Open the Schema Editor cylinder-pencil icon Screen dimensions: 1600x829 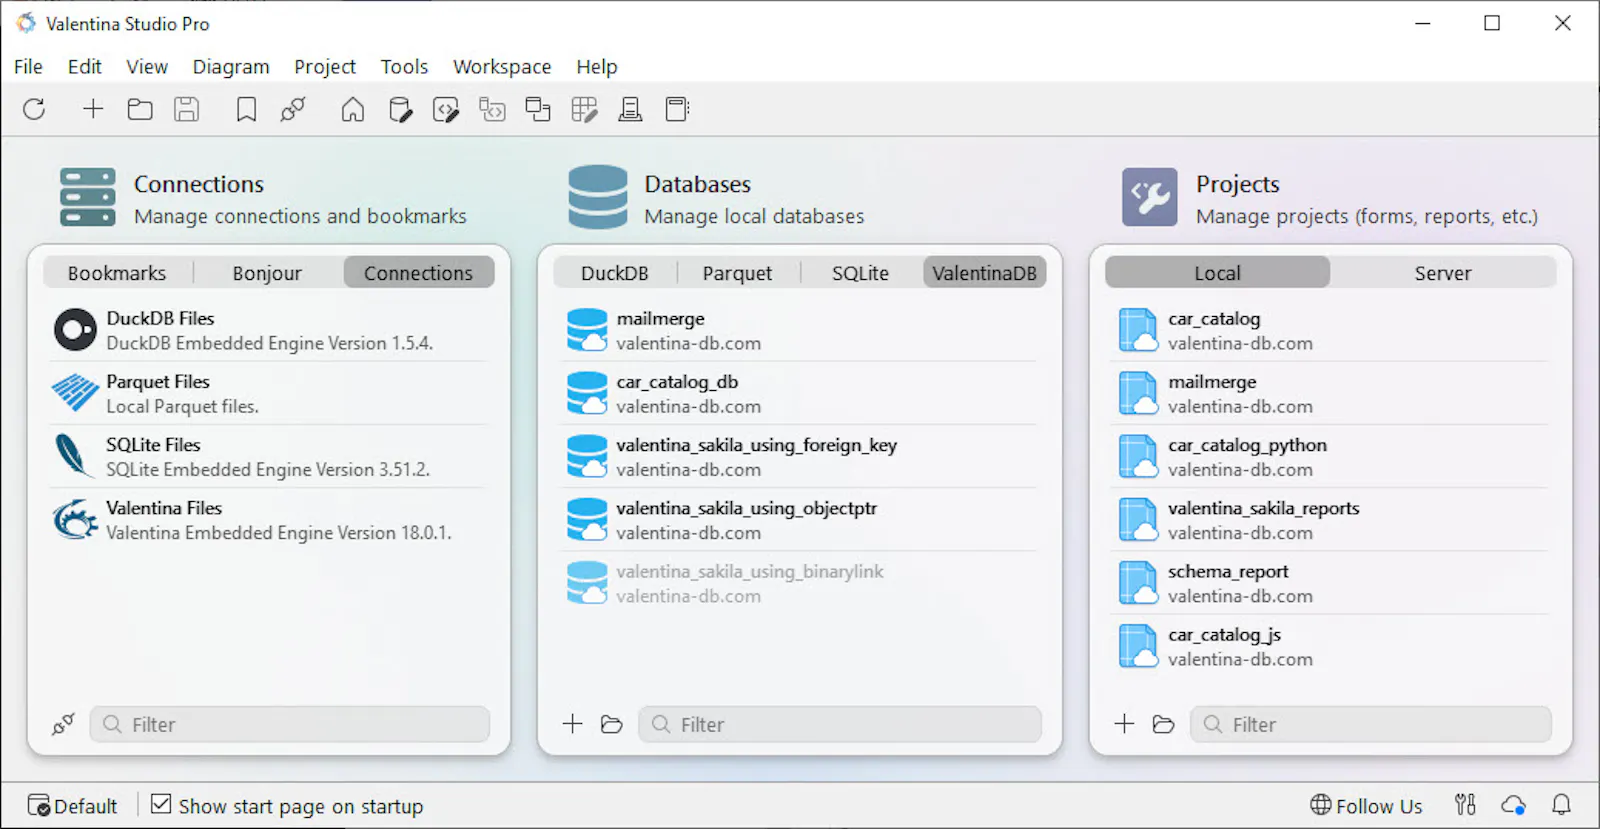coord(400,109)
